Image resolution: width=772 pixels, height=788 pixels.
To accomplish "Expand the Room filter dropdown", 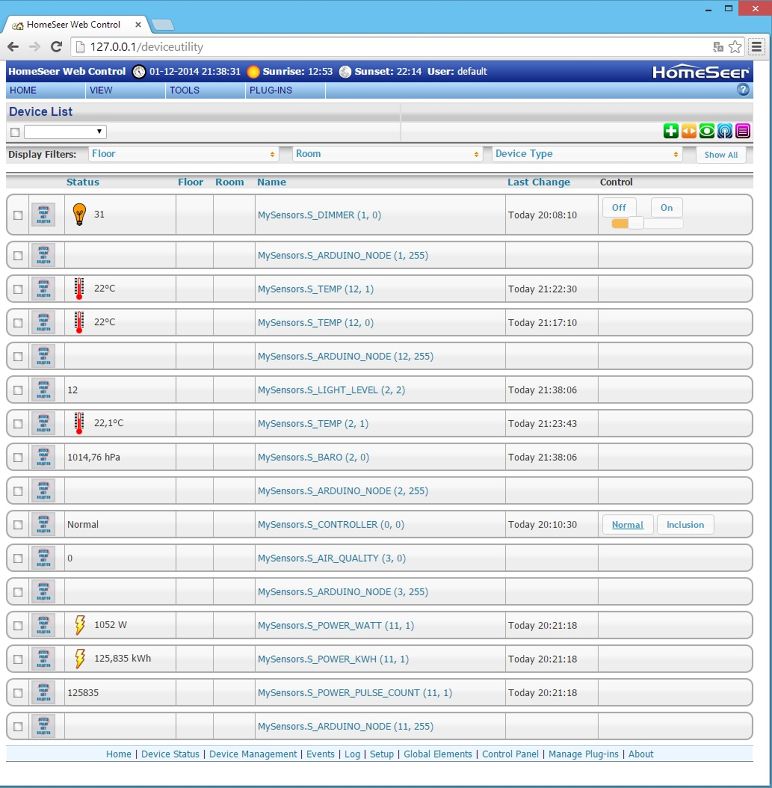I will (387, 154).
